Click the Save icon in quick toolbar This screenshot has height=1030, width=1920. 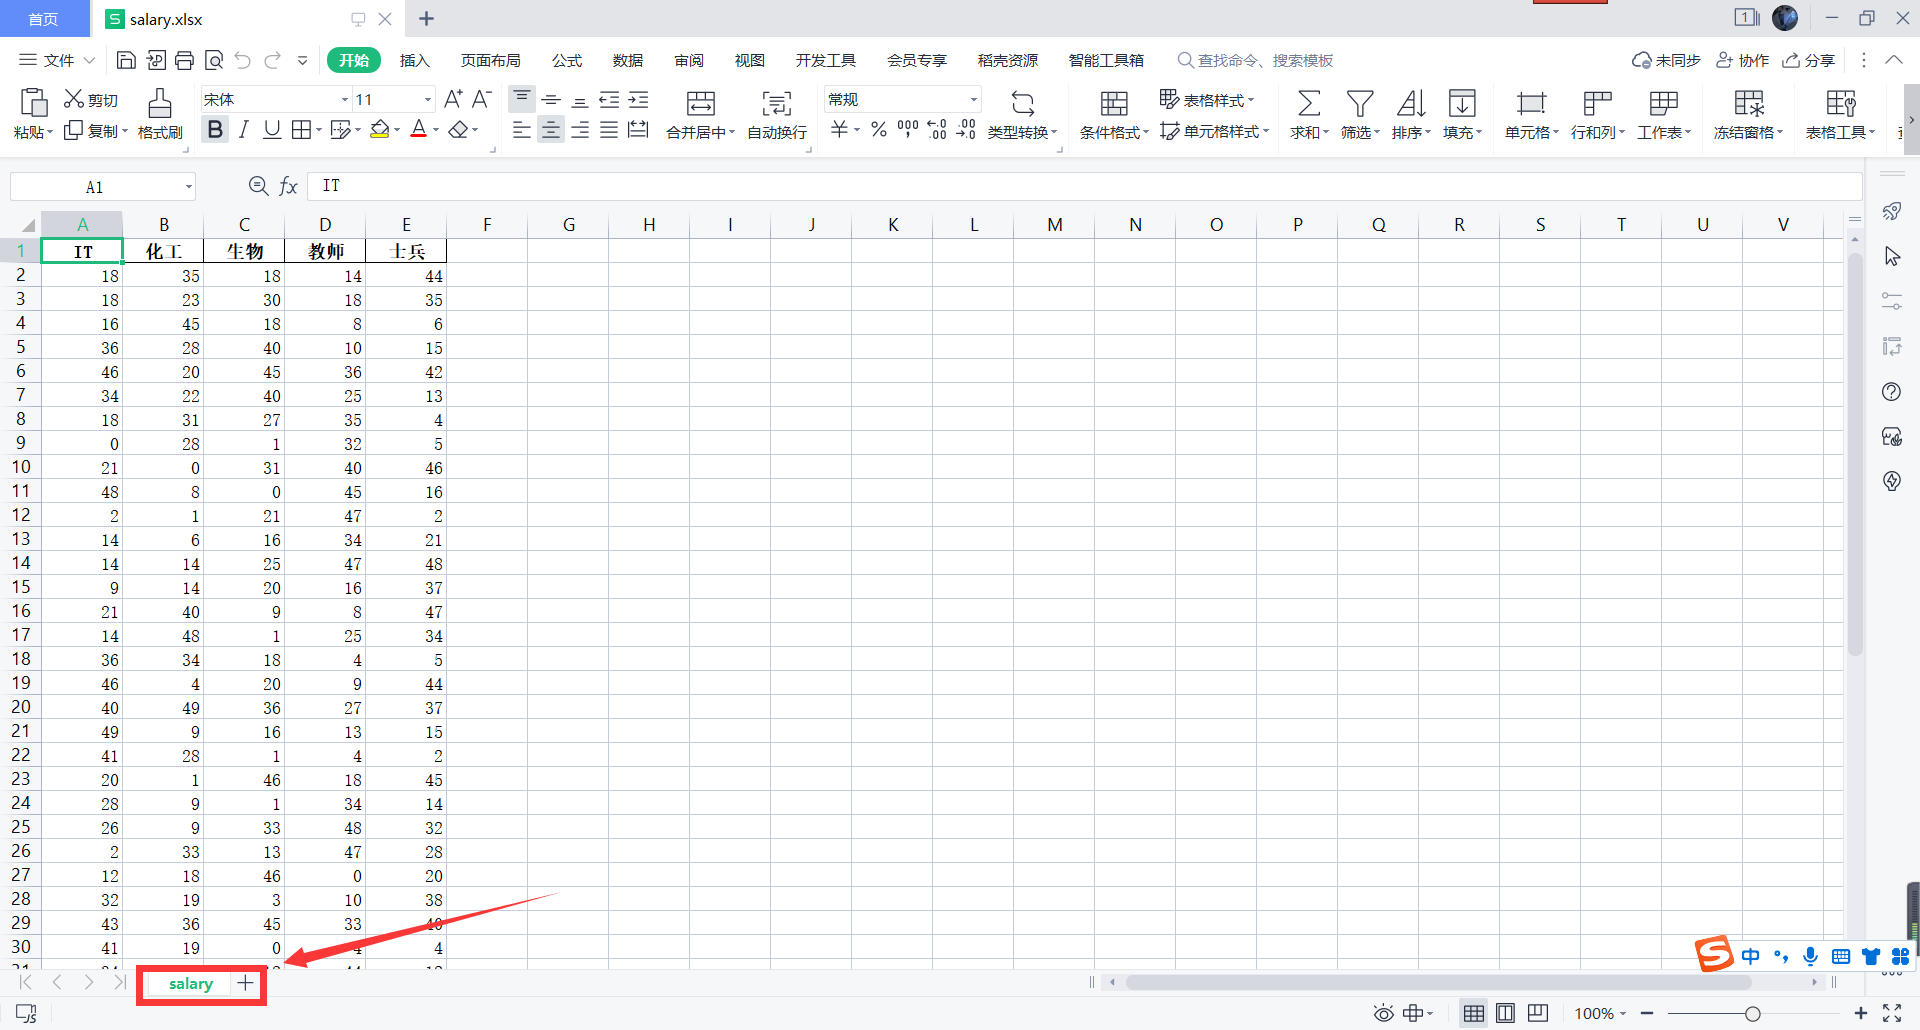pos(126,60)
